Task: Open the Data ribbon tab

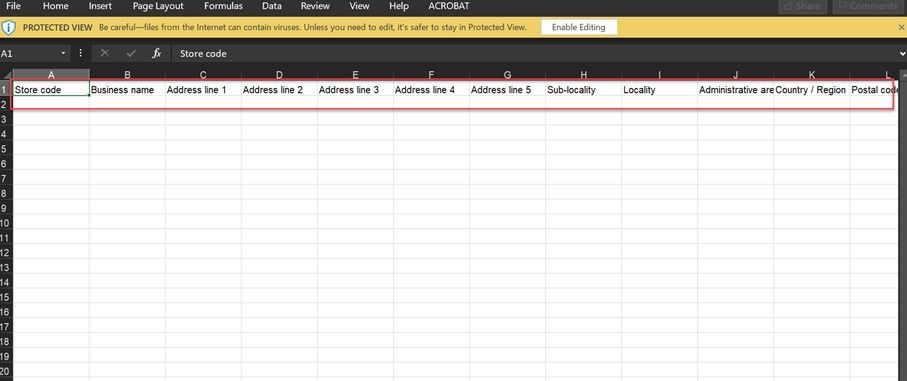Action: point(272,6)
